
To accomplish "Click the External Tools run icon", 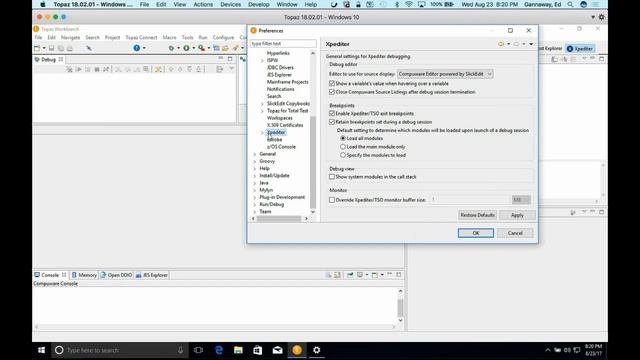I will 201,48.
